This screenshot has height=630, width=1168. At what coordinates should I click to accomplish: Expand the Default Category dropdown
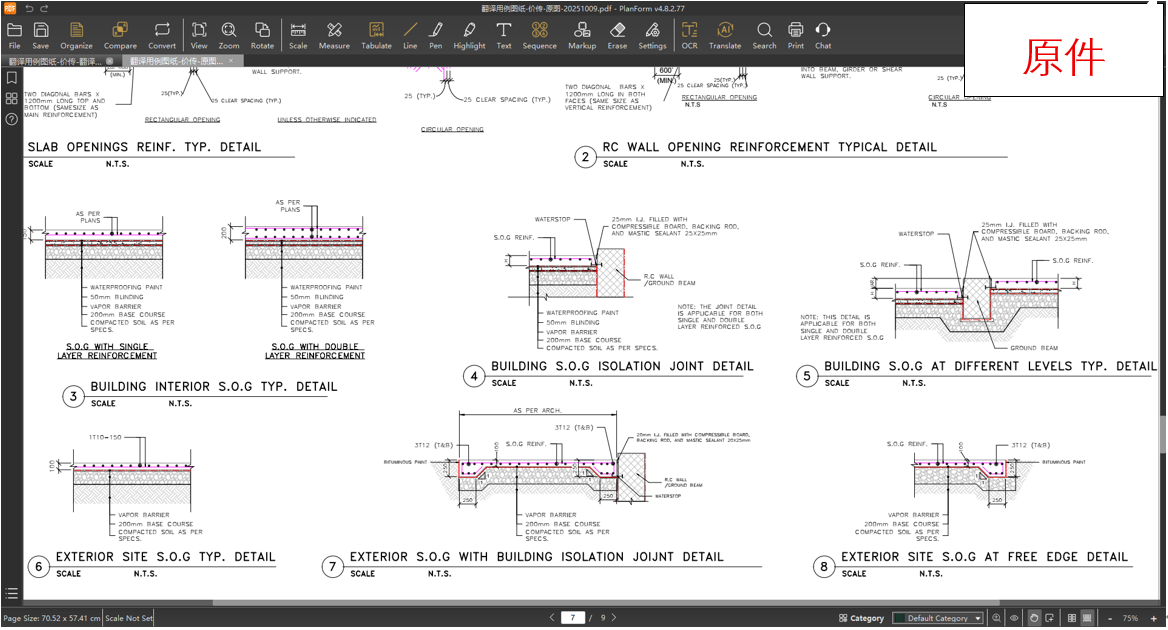tap(938, 618)
